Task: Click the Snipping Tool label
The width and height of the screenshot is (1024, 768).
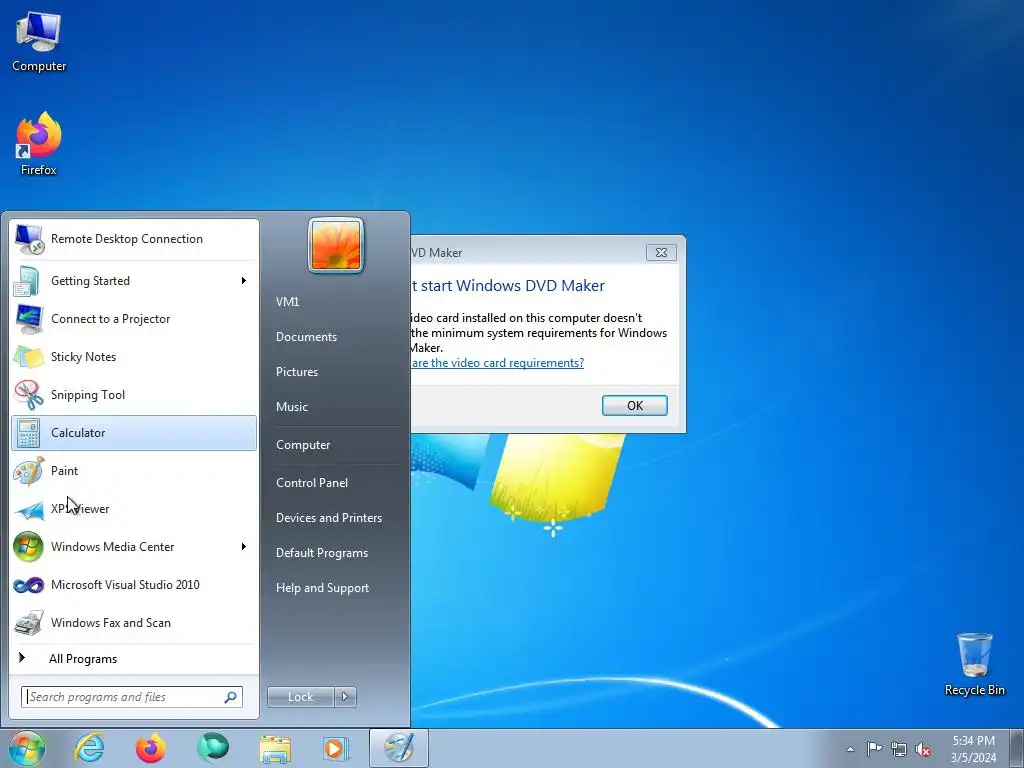Action: coord(88,394)
